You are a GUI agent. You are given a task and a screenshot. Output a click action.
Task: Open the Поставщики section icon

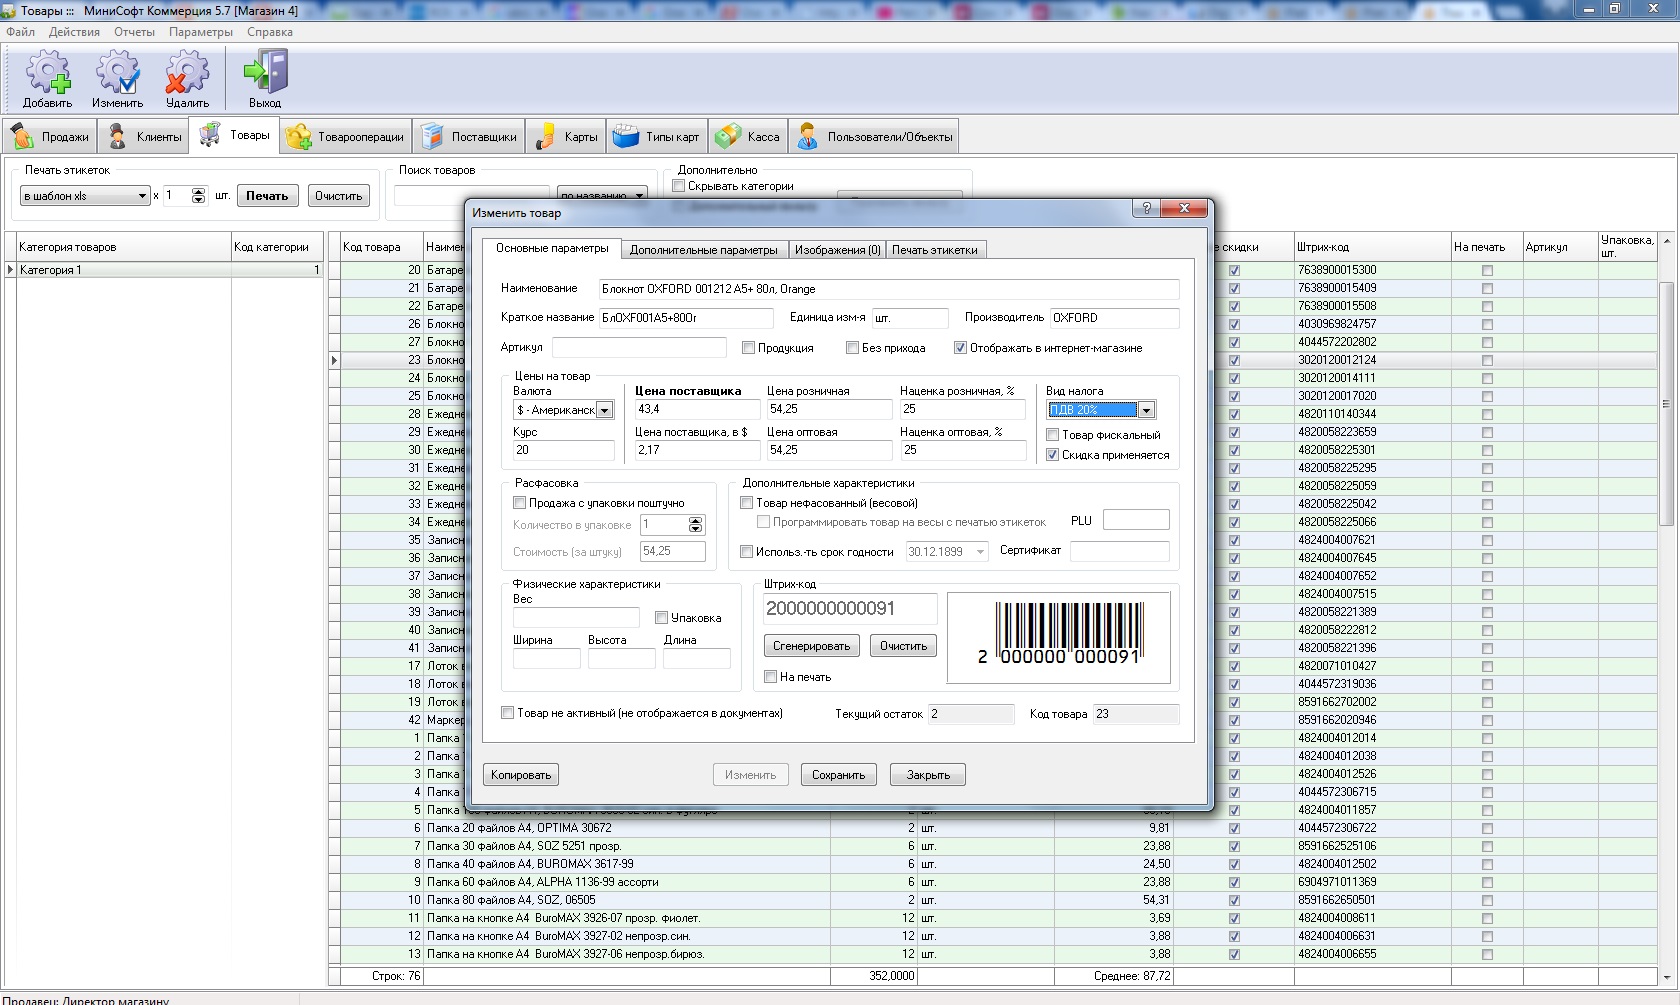coord(432,137)
